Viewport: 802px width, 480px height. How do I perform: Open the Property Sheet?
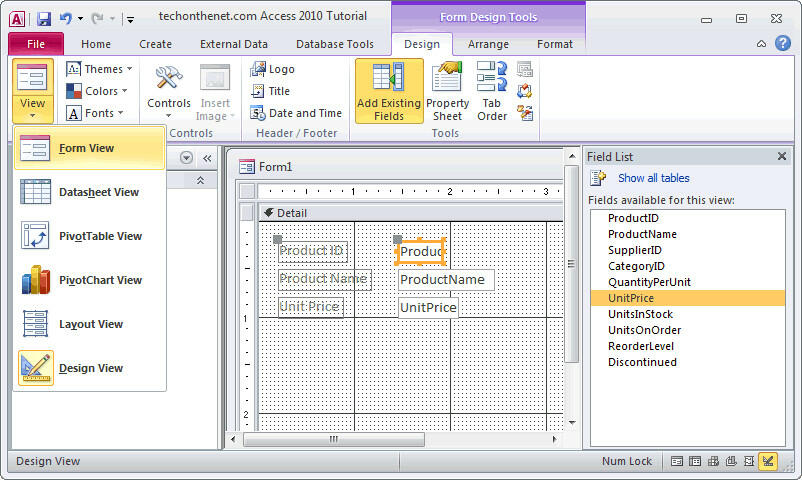click(x=448, y=91)
